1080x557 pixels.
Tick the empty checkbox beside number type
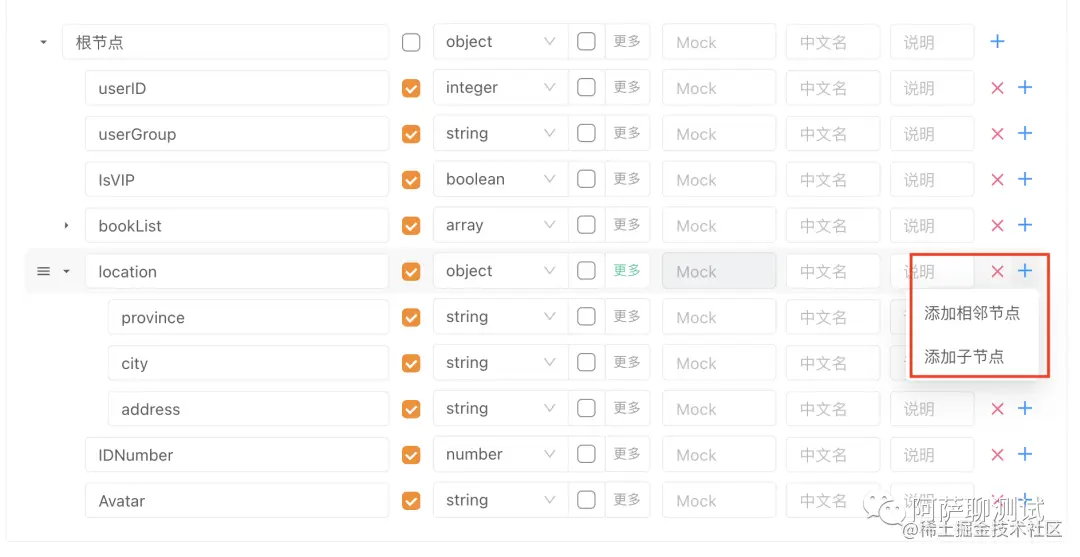tap(586, 454)
